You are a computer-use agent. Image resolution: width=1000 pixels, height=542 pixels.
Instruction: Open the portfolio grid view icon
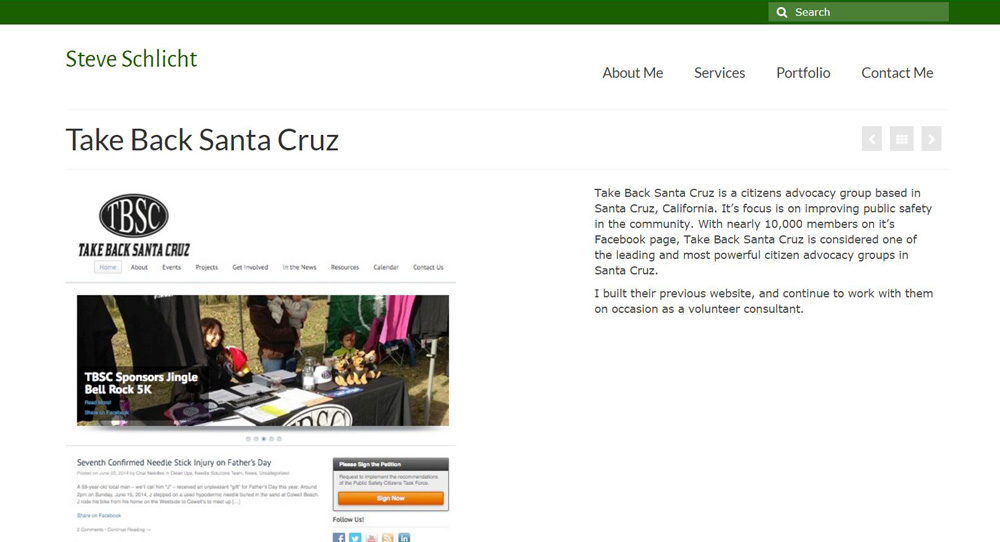coord(902,139)
